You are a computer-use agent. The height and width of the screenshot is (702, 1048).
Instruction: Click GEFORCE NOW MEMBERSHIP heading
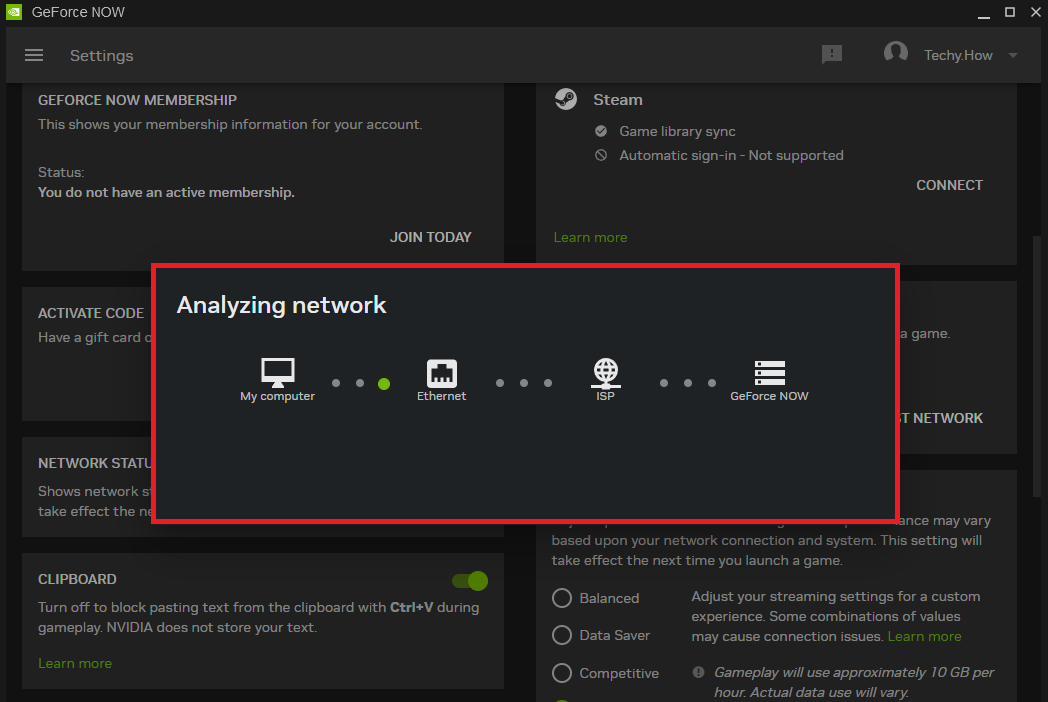click(x=137, y=100)
